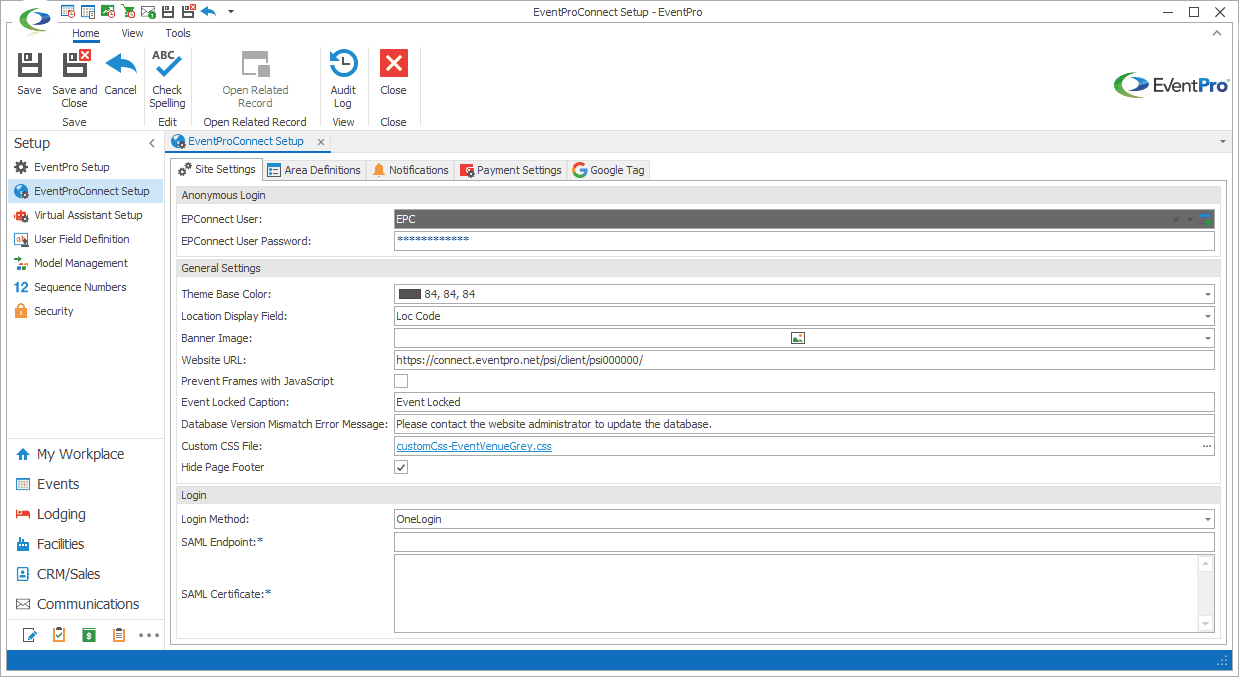1239x677 pixels.
Task: Click the blue undo arrow in quick access toolbar
Action: click(208, 12)
